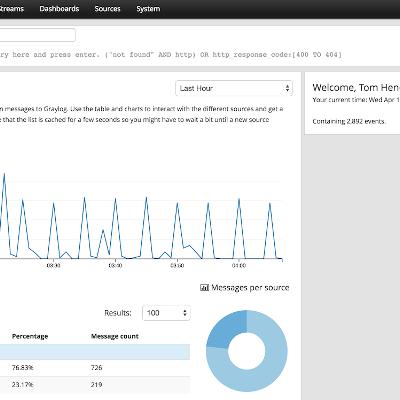The height and width of the screenshot is (400, 400).
Task: Open the System menu item
Action: tap(148, 9)
